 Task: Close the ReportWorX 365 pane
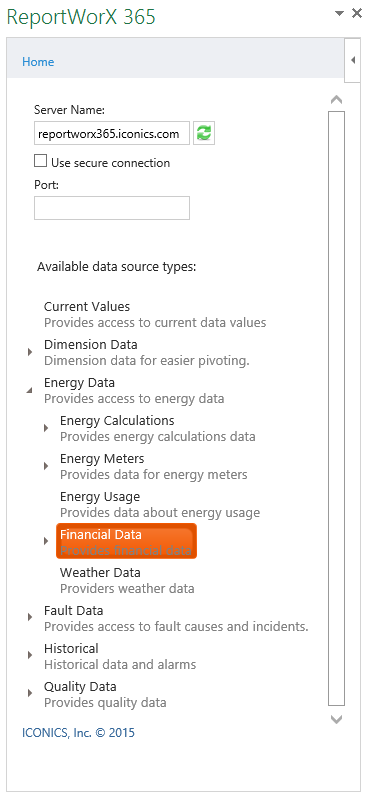tap(357, 14)
